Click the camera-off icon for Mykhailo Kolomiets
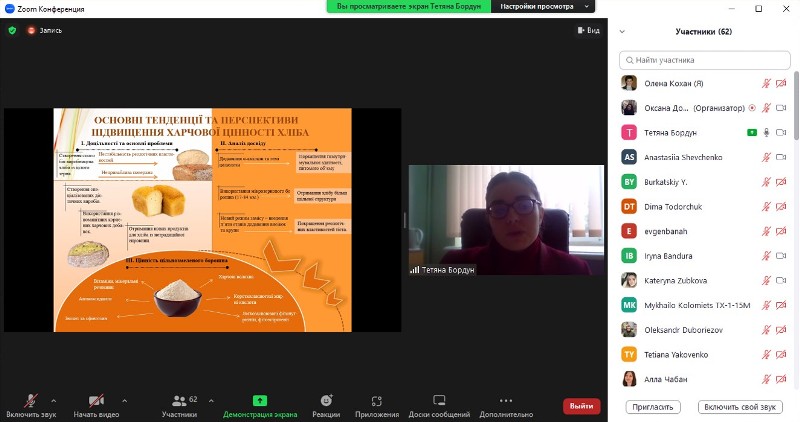This screenshot has height=422, width=800. (781, 305)
